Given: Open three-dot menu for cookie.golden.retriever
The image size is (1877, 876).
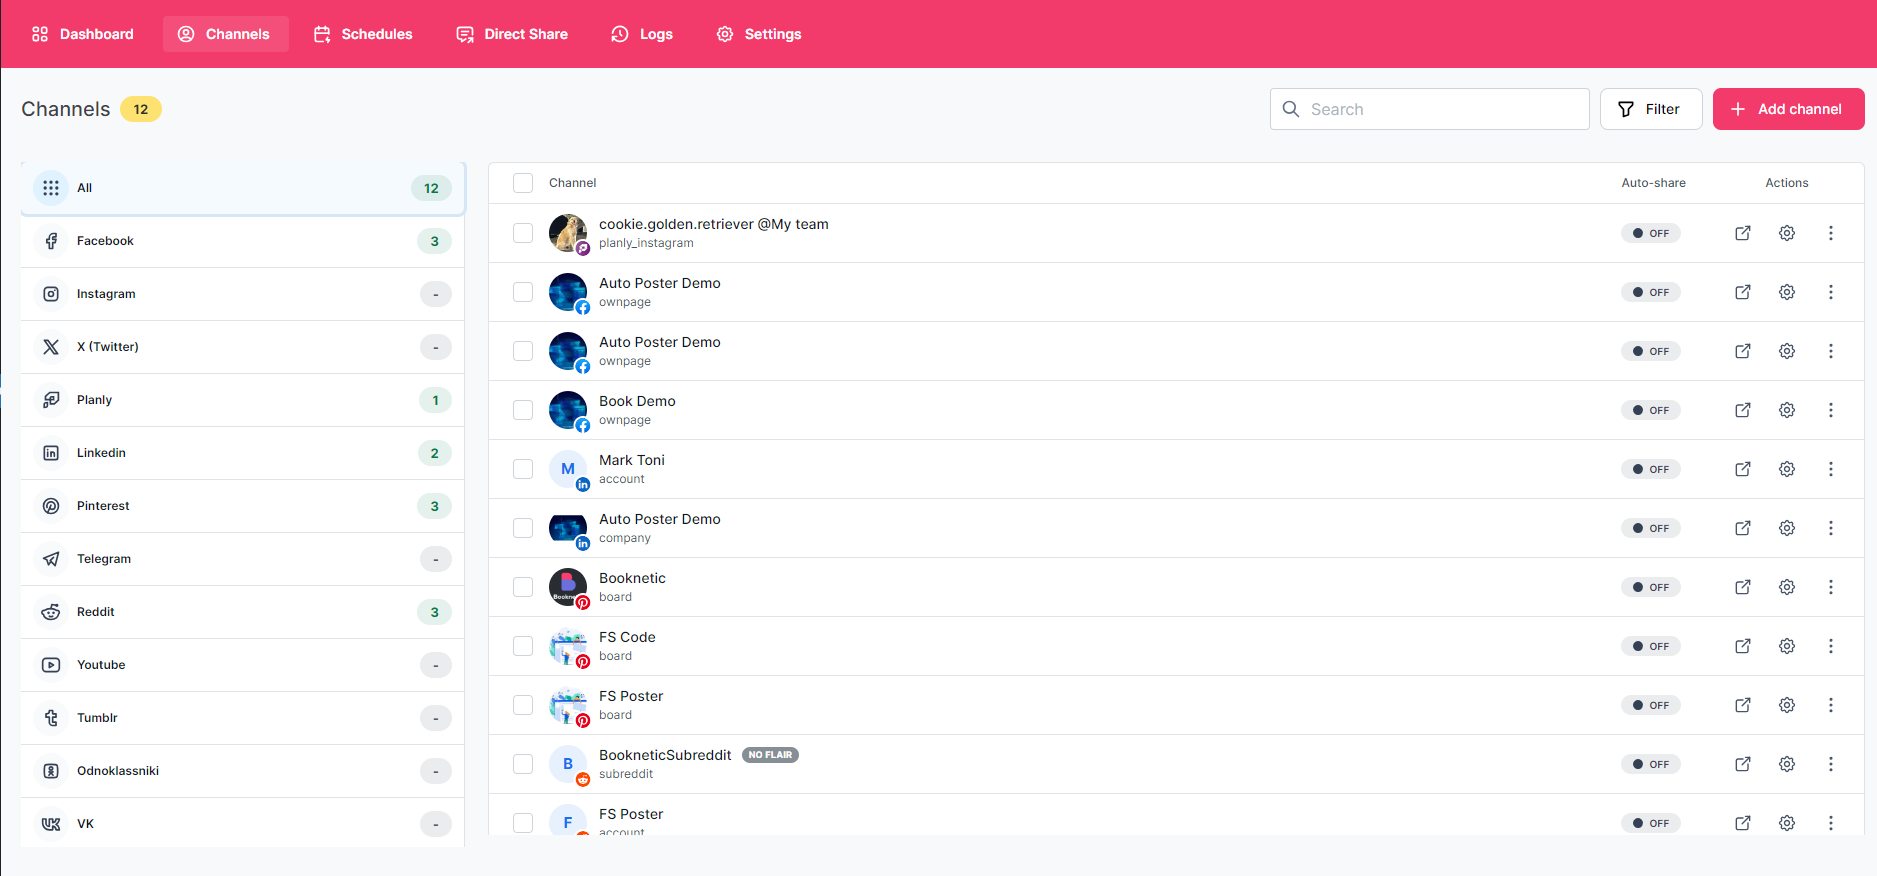Looking at the screenshot, I should coord(1830,233).
